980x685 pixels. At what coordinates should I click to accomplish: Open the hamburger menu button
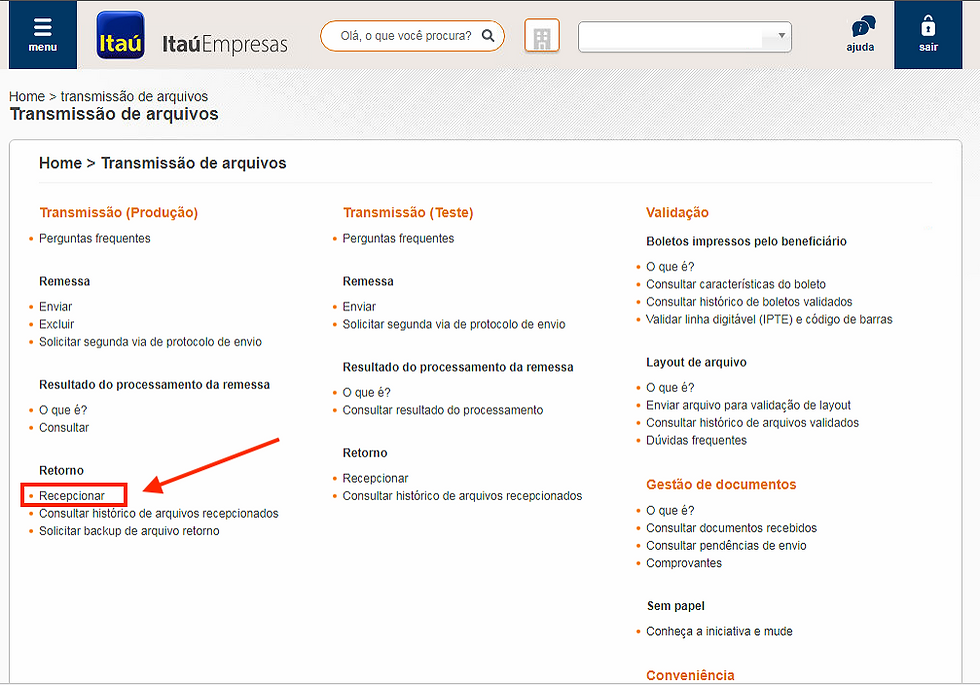(42, 35)
